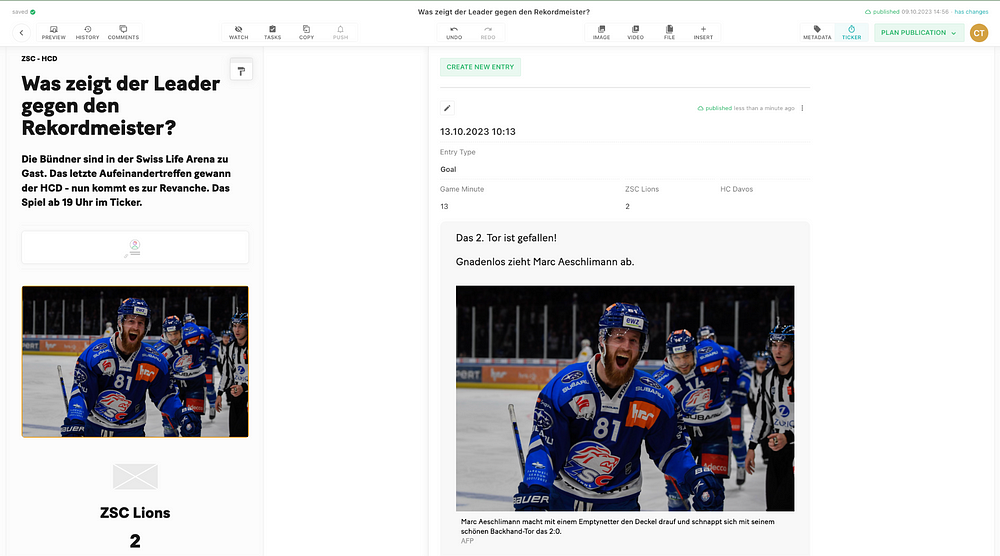Toggle Watch on this document
This screenshot has height=556, width=1000.
tap(239, 33)
